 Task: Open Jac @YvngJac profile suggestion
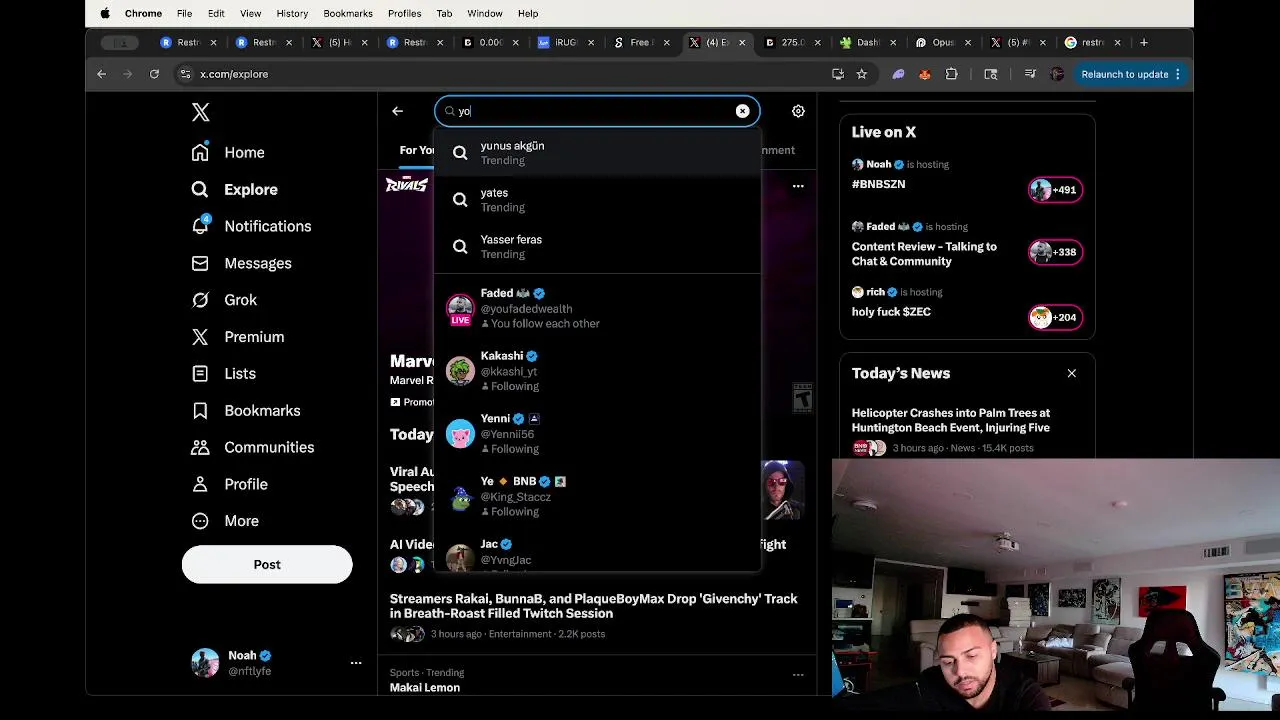(597, 551)
